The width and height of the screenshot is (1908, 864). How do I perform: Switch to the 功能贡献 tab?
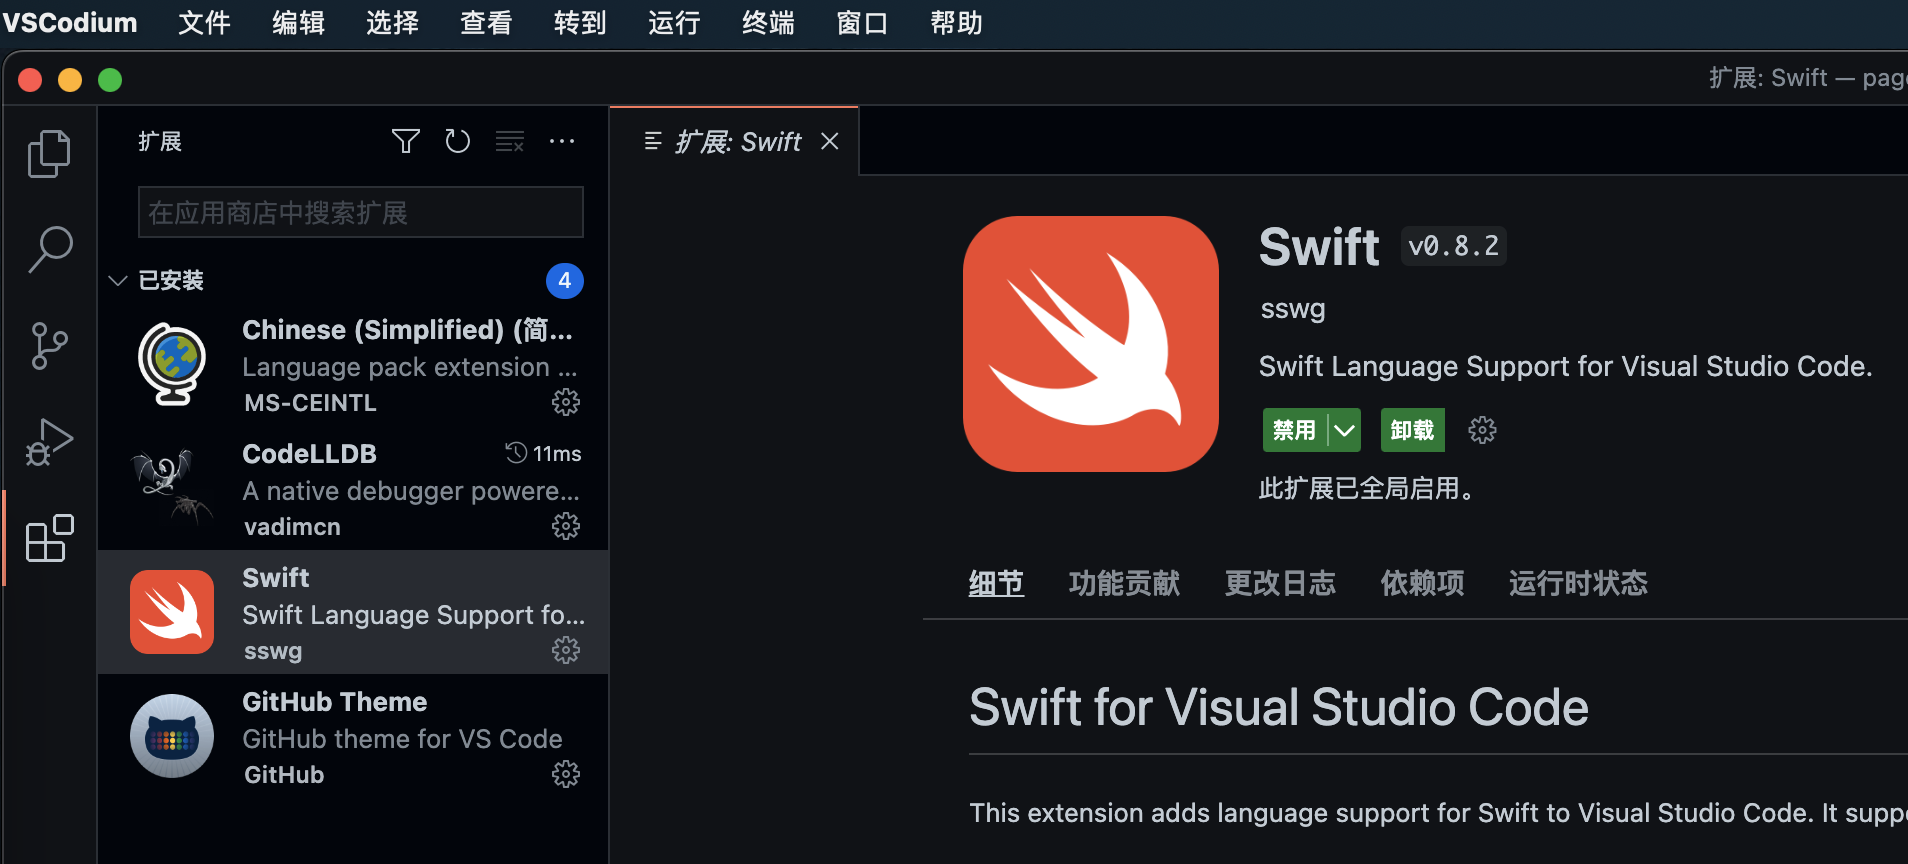[1123, 583]
